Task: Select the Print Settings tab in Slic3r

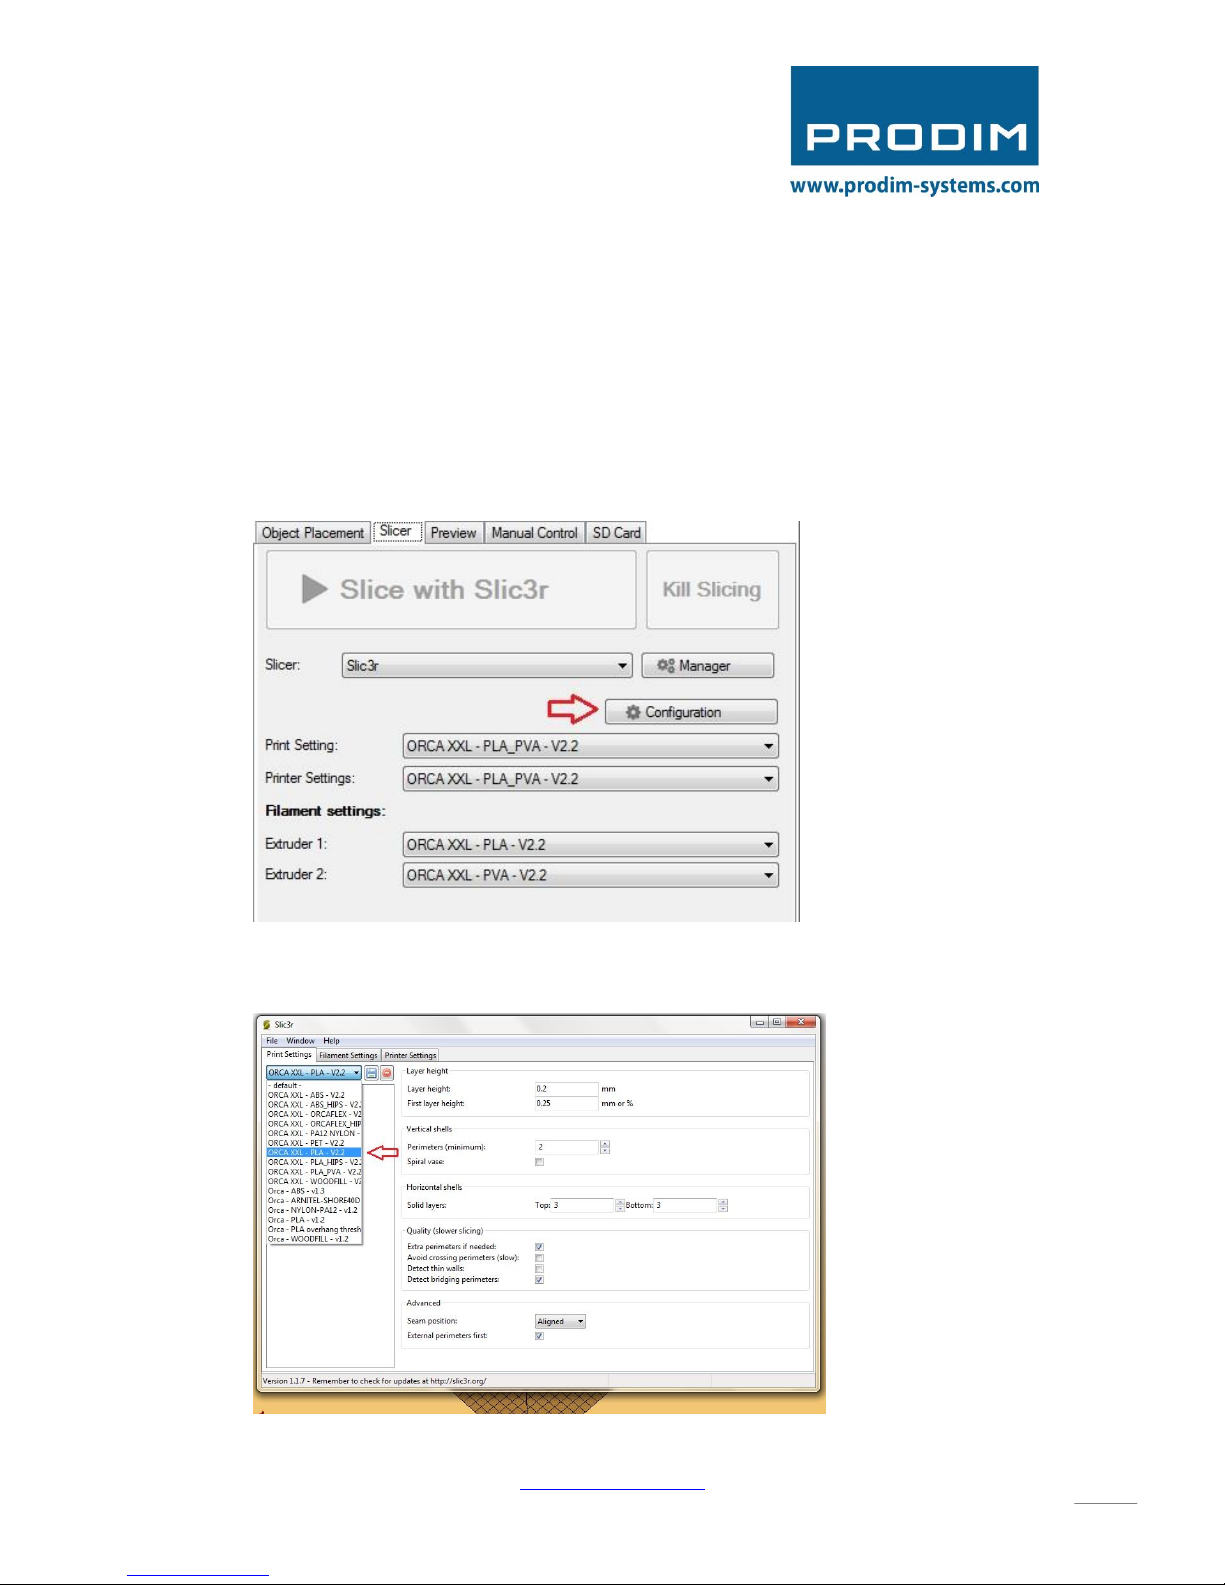Action: [x=289, y=1054]
